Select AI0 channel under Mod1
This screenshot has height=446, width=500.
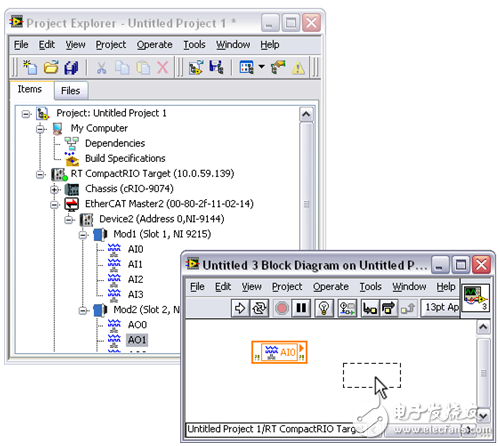pos(135,249)
